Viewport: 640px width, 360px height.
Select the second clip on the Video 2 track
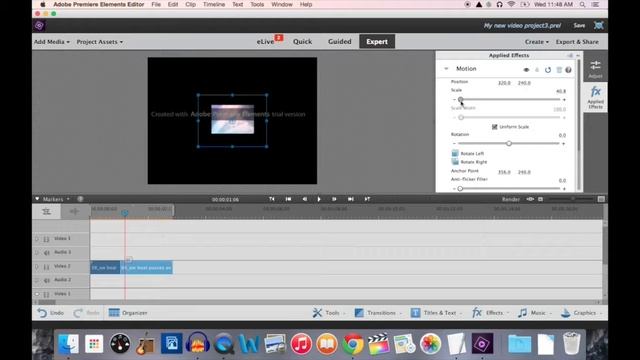click(x=146, y=267)
